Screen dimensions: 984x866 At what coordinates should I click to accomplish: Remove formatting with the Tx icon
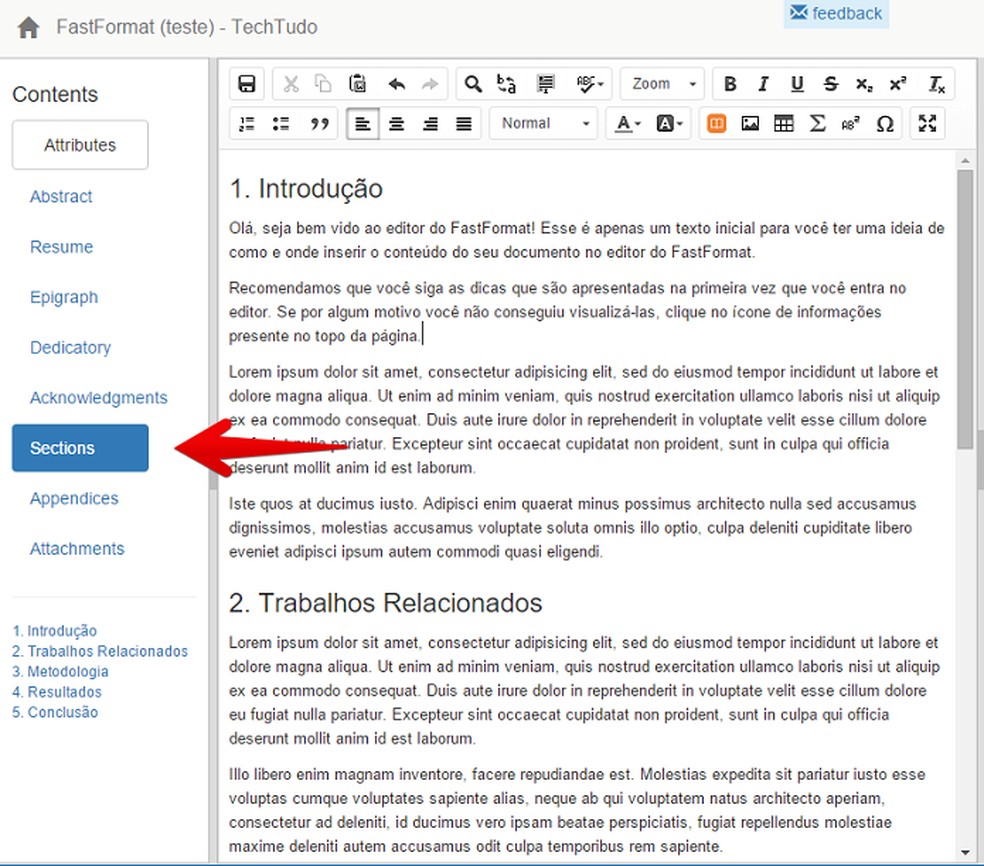tap(936, 84)
